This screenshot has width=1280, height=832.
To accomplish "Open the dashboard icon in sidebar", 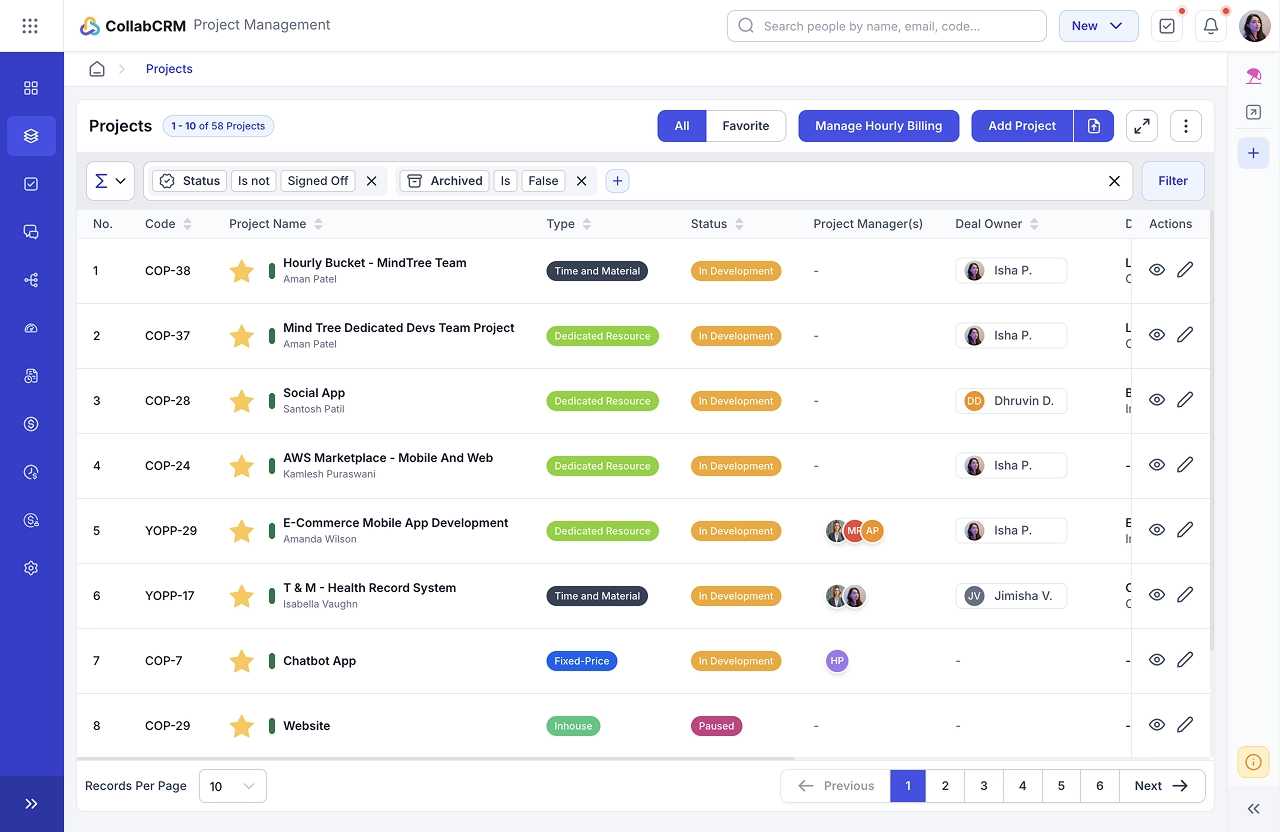I will pyautogui.click(x=31, y=88).
